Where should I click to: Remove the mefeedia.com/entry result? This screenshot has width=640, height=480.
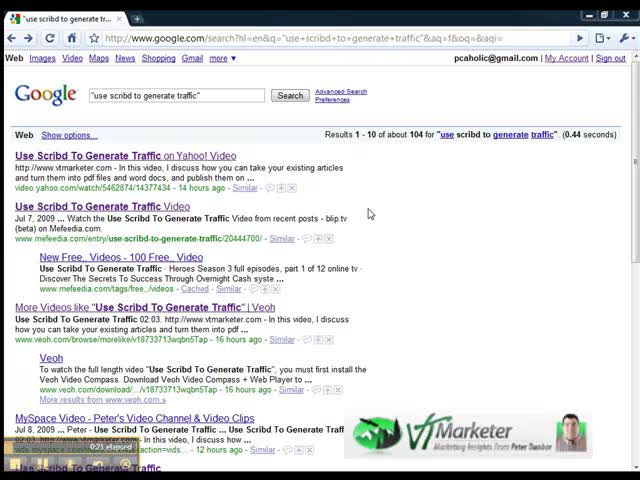(x=329, y=239)
